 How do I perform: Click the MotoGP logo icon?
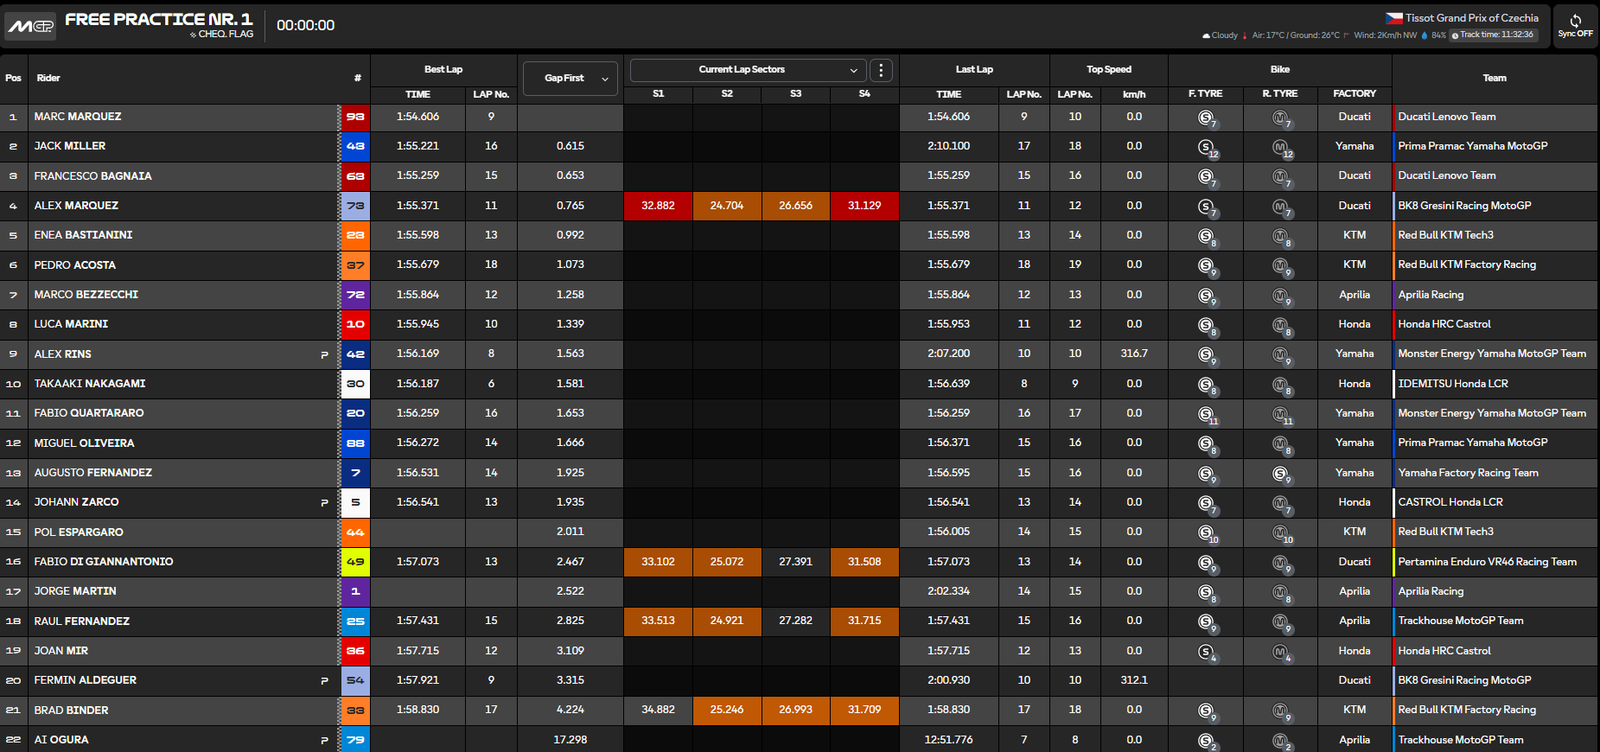click(x=31, y=26)
